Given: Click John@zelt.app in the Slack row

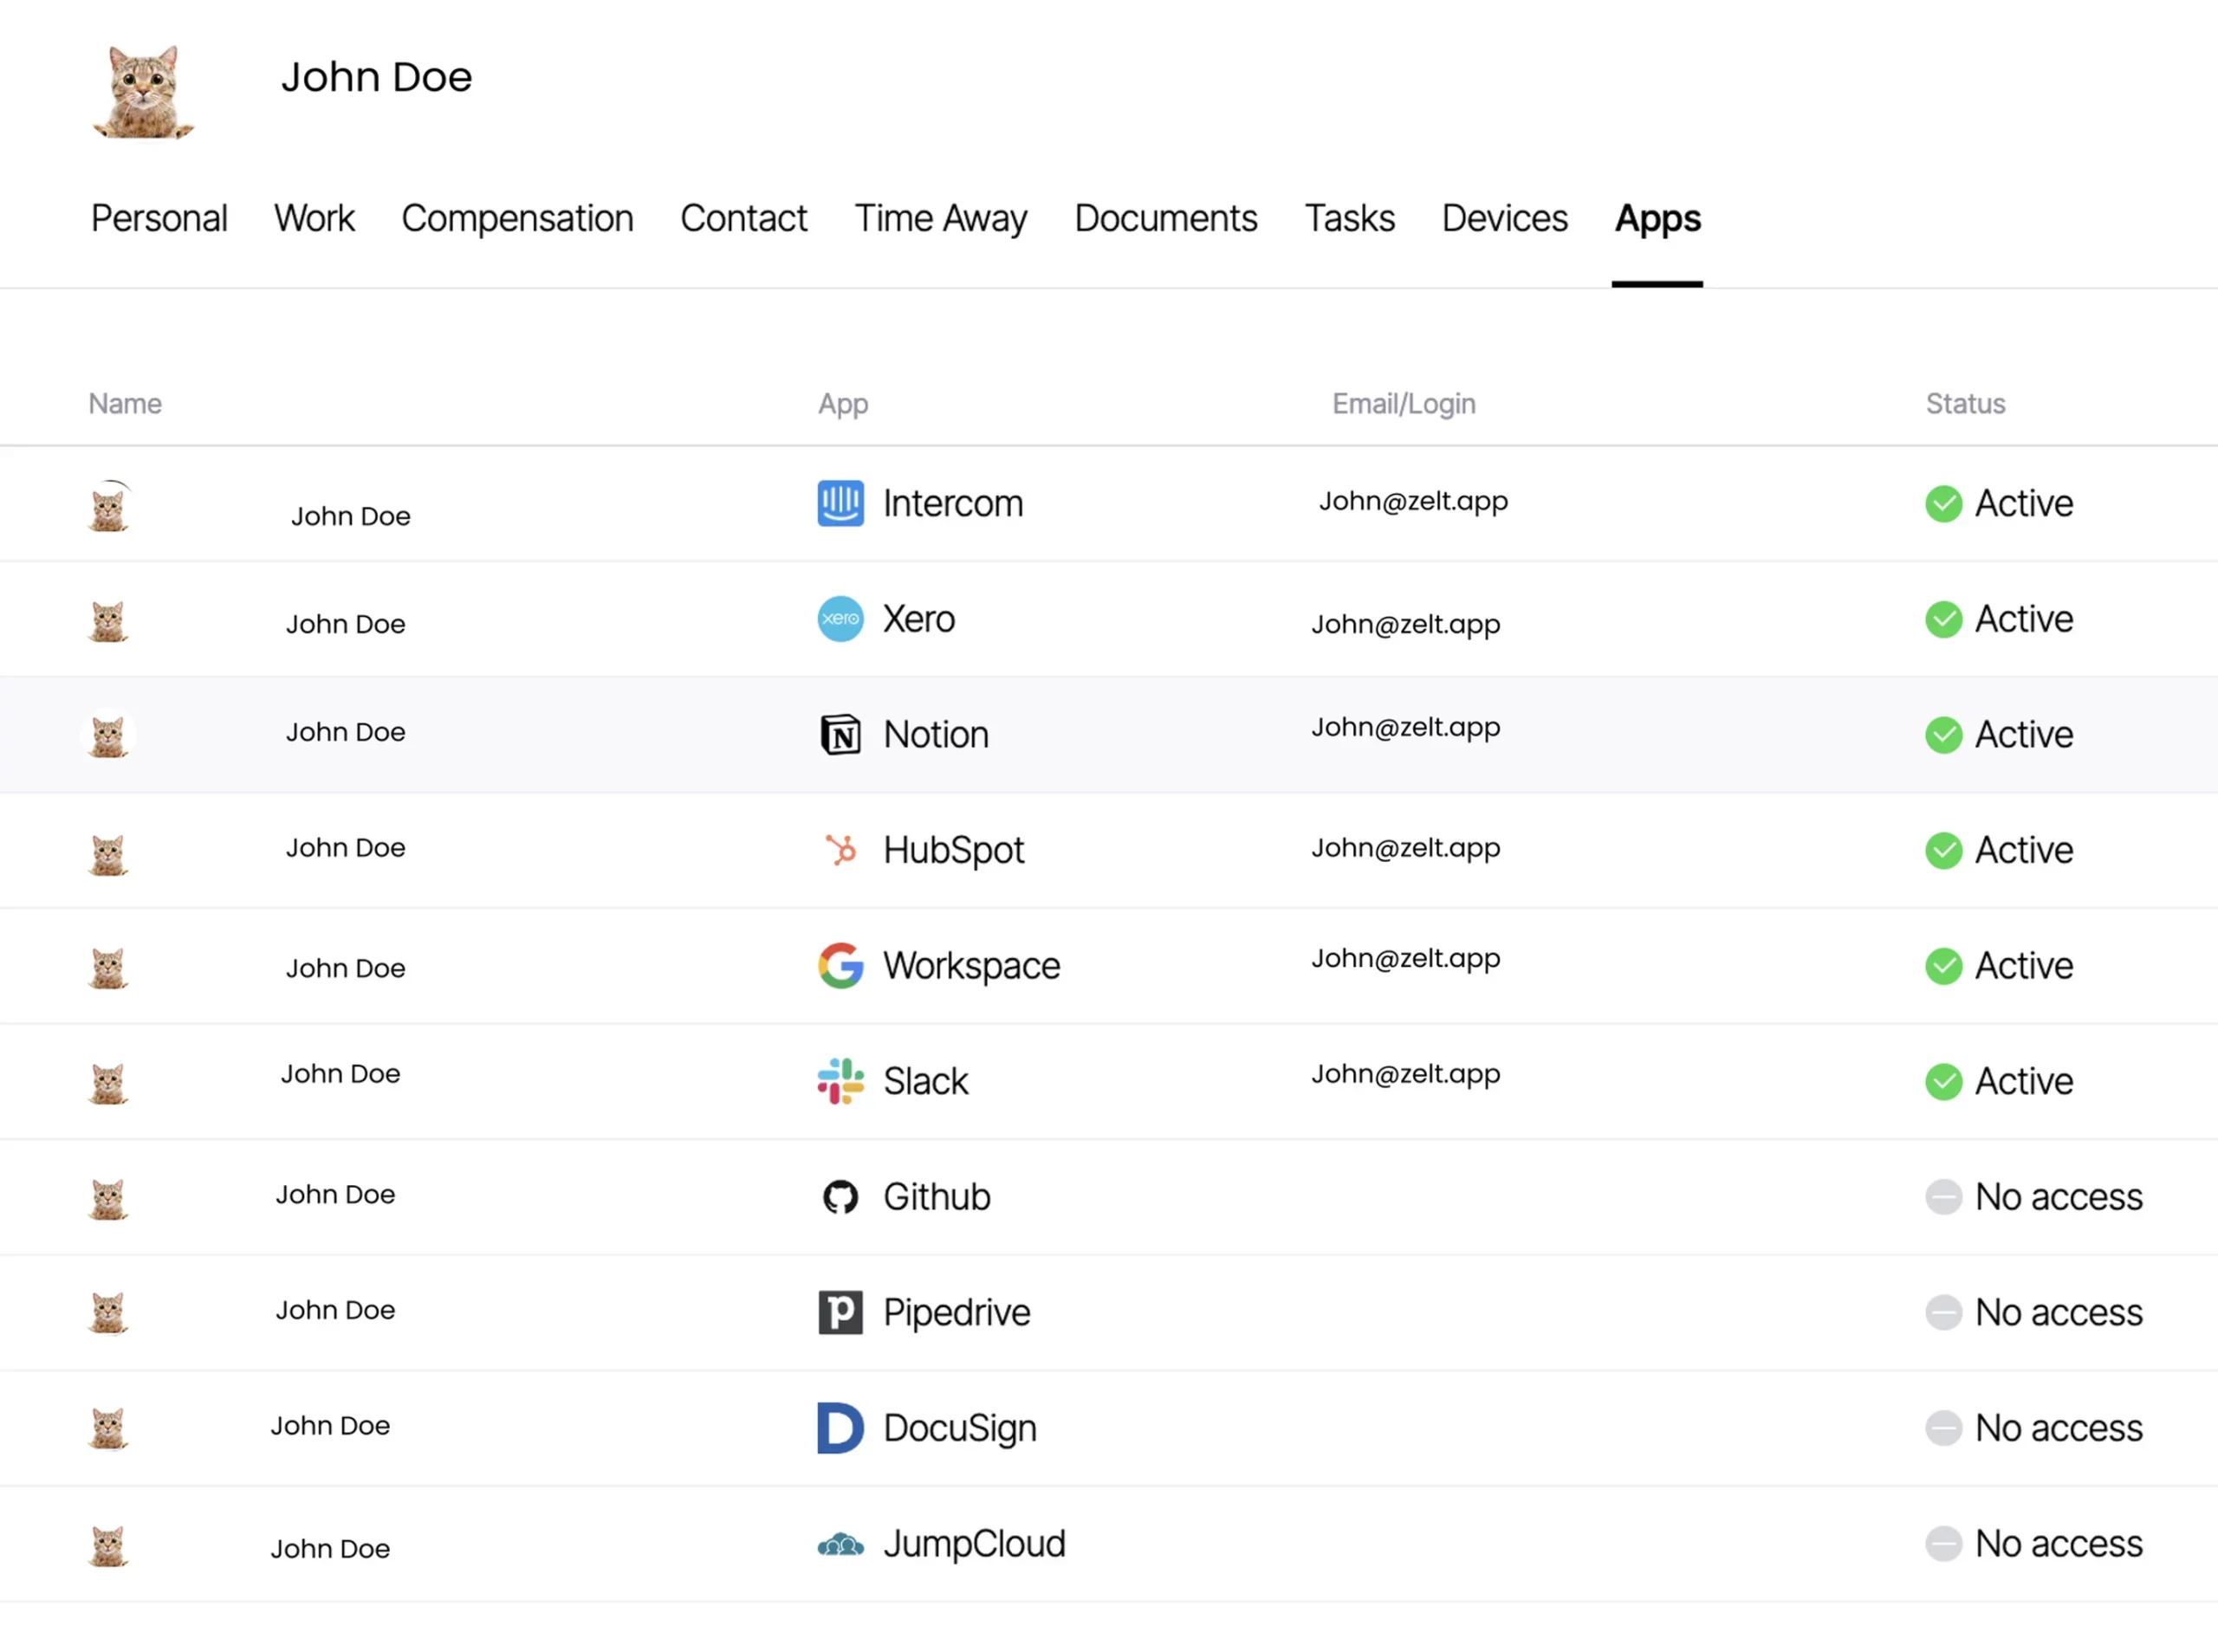Looking at the screenshot, I should [1405, 1074].
